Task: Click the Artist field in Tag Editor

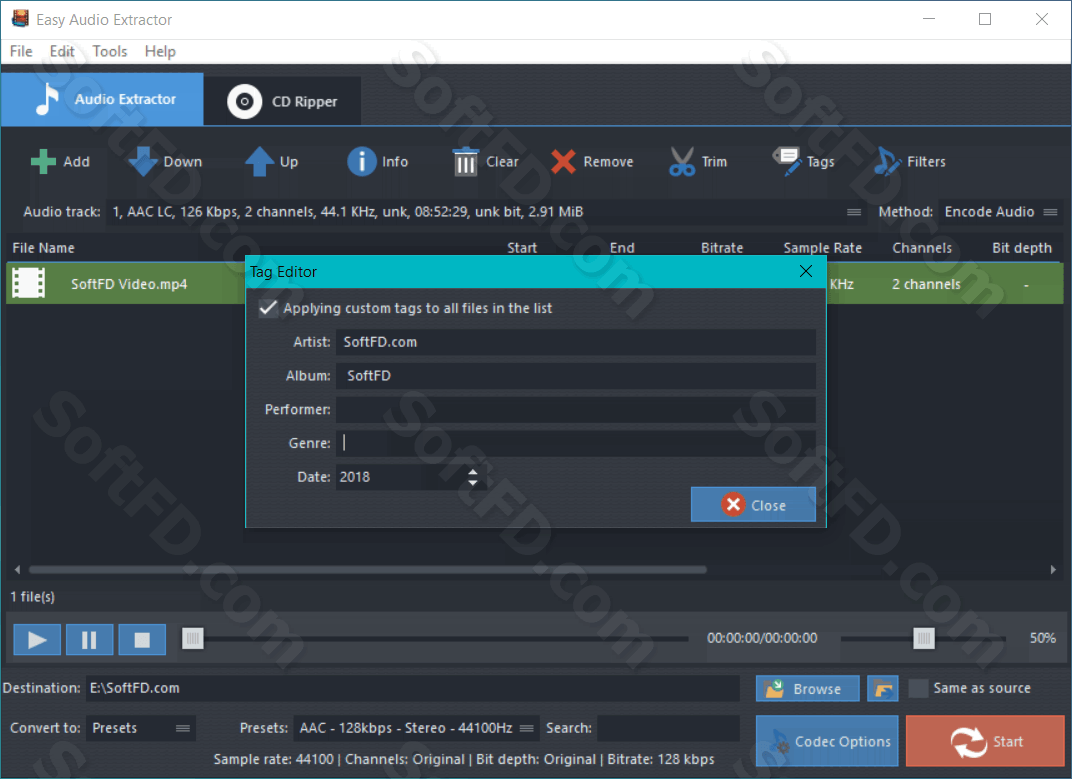Action: (576, 342)
